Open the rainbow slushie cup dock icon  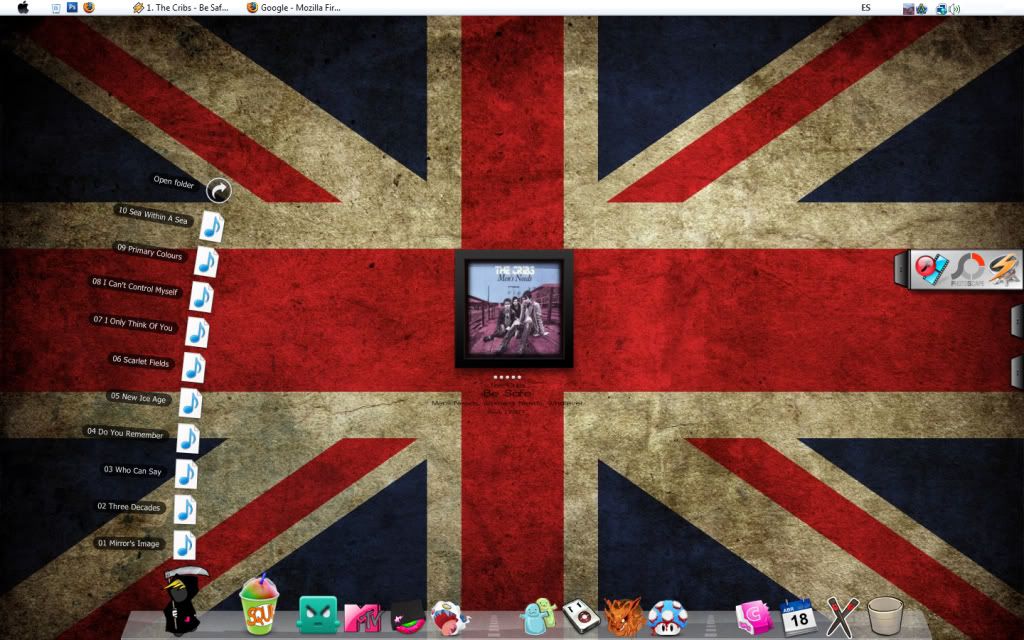click(x=259, y=605)
